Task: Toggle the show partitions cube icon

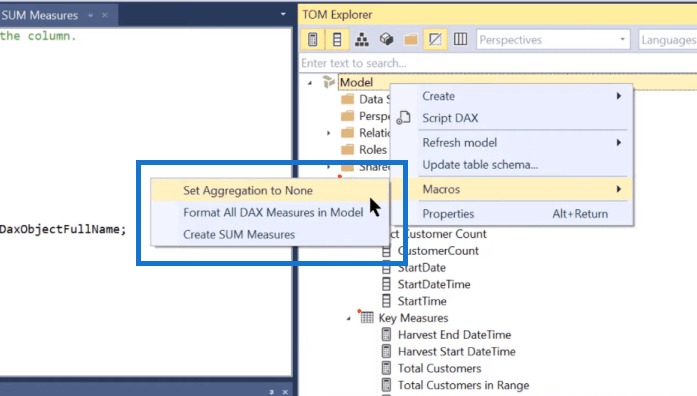Action: (386, 40)
